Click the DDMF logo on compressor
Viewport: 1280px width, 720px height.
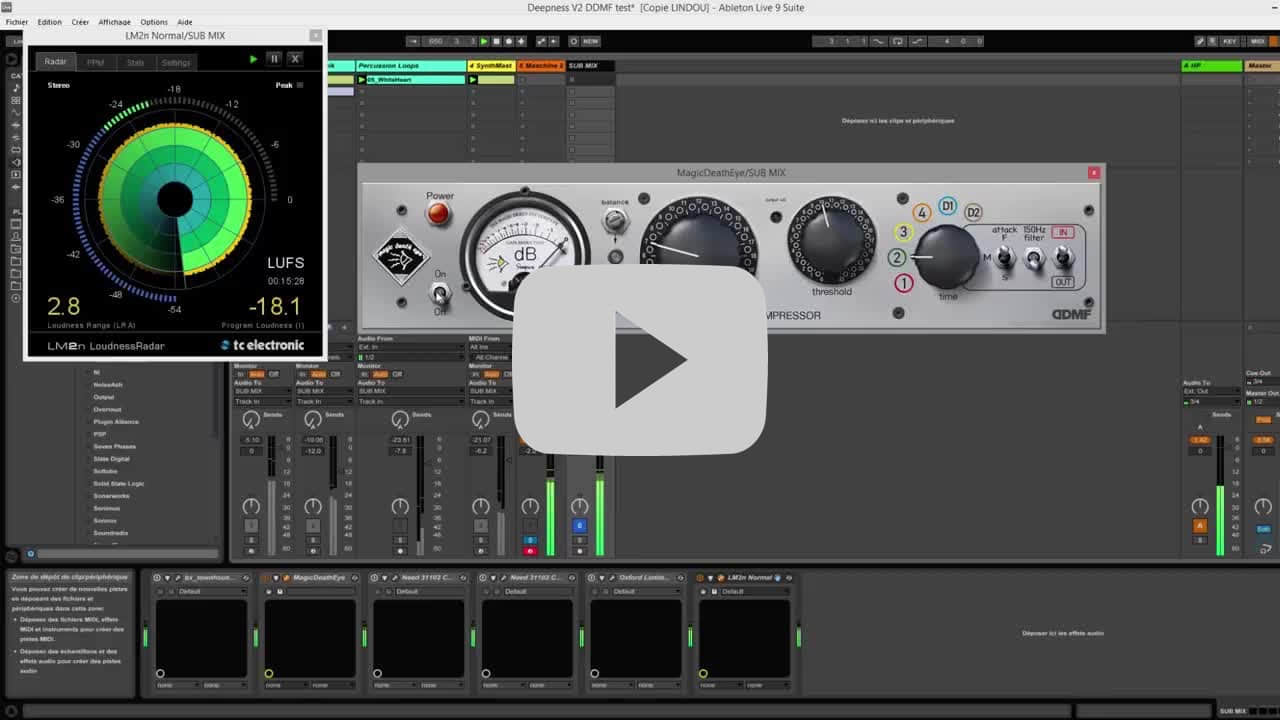pos(1071,315)
